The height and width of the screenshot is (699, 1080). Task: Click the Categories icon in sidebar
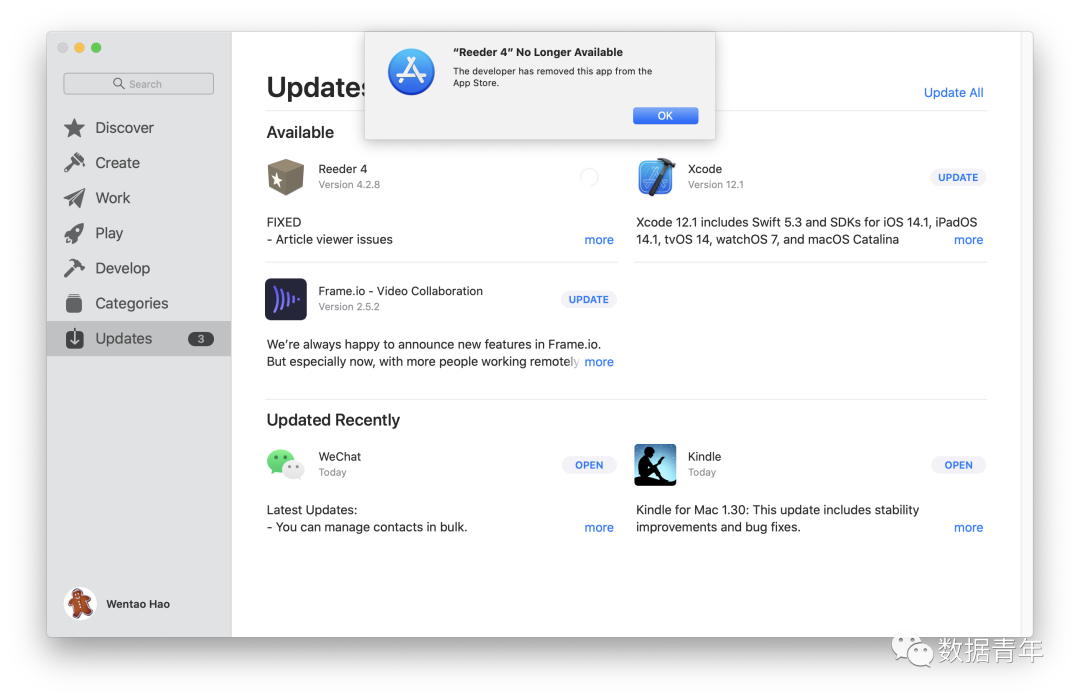(74, 303)
